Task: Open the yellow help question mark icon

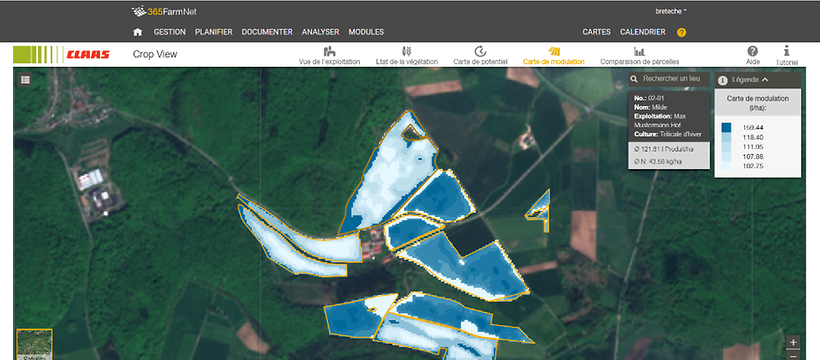Action: tap(681, 32)
